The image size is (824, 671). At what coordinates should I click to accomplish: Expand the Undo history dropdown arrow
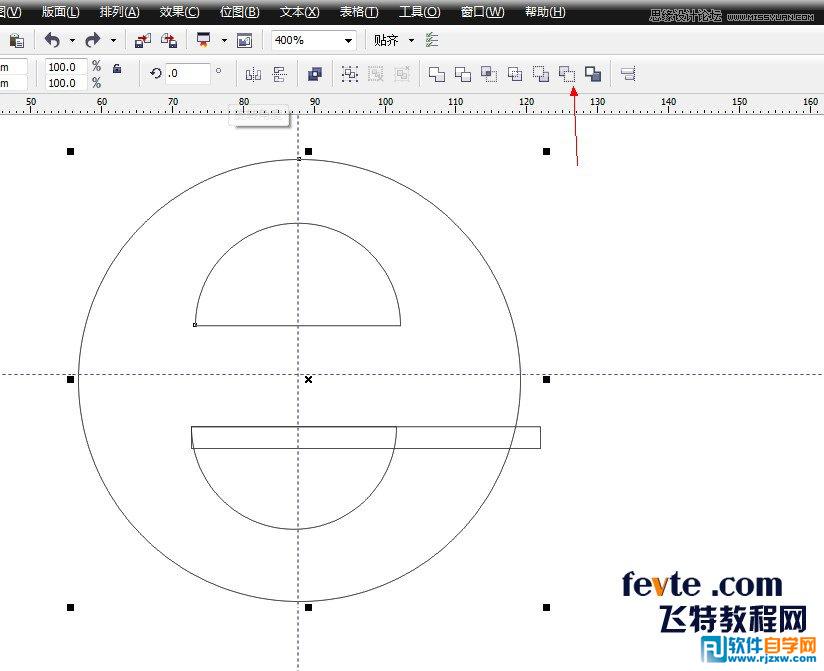71,40
